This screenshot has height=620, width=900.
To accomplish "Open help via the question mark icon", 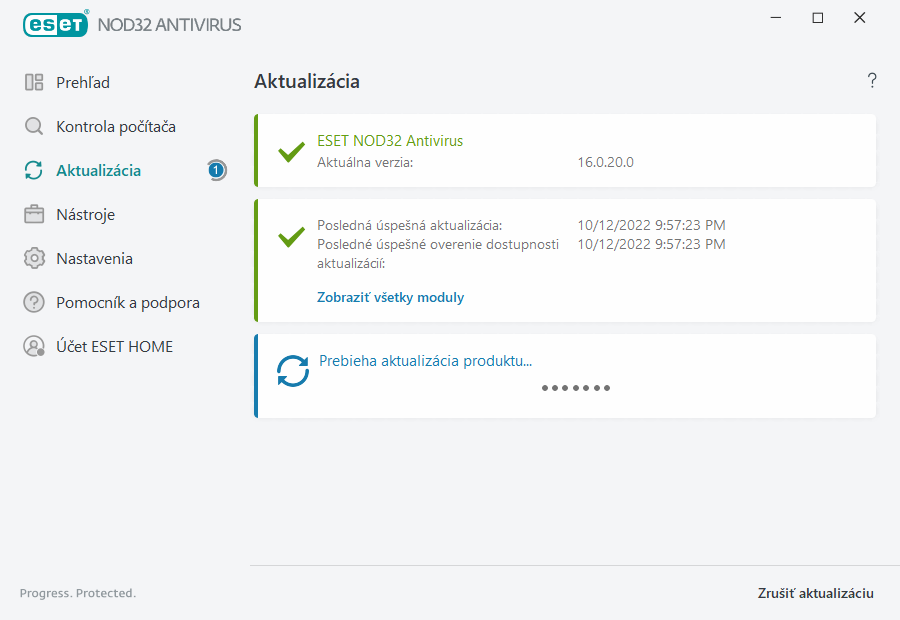I will click(872, 81).
